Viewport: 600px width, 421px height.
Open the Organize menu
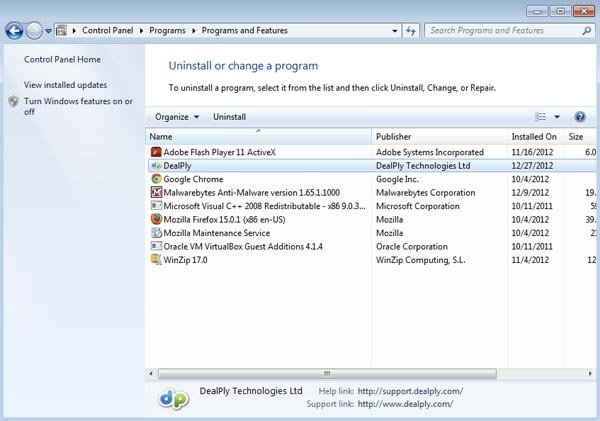177,117
